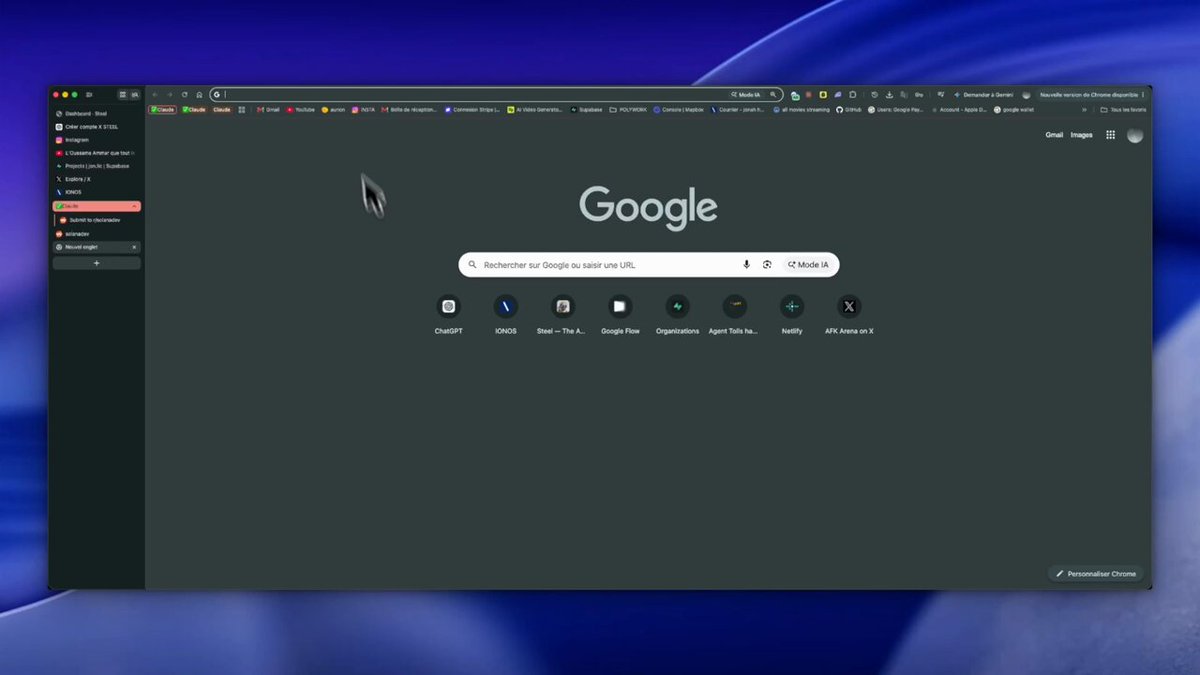Click the magnifier icon in Google search box
Screen dimensions: 1200x675
[x=473, y=265]
